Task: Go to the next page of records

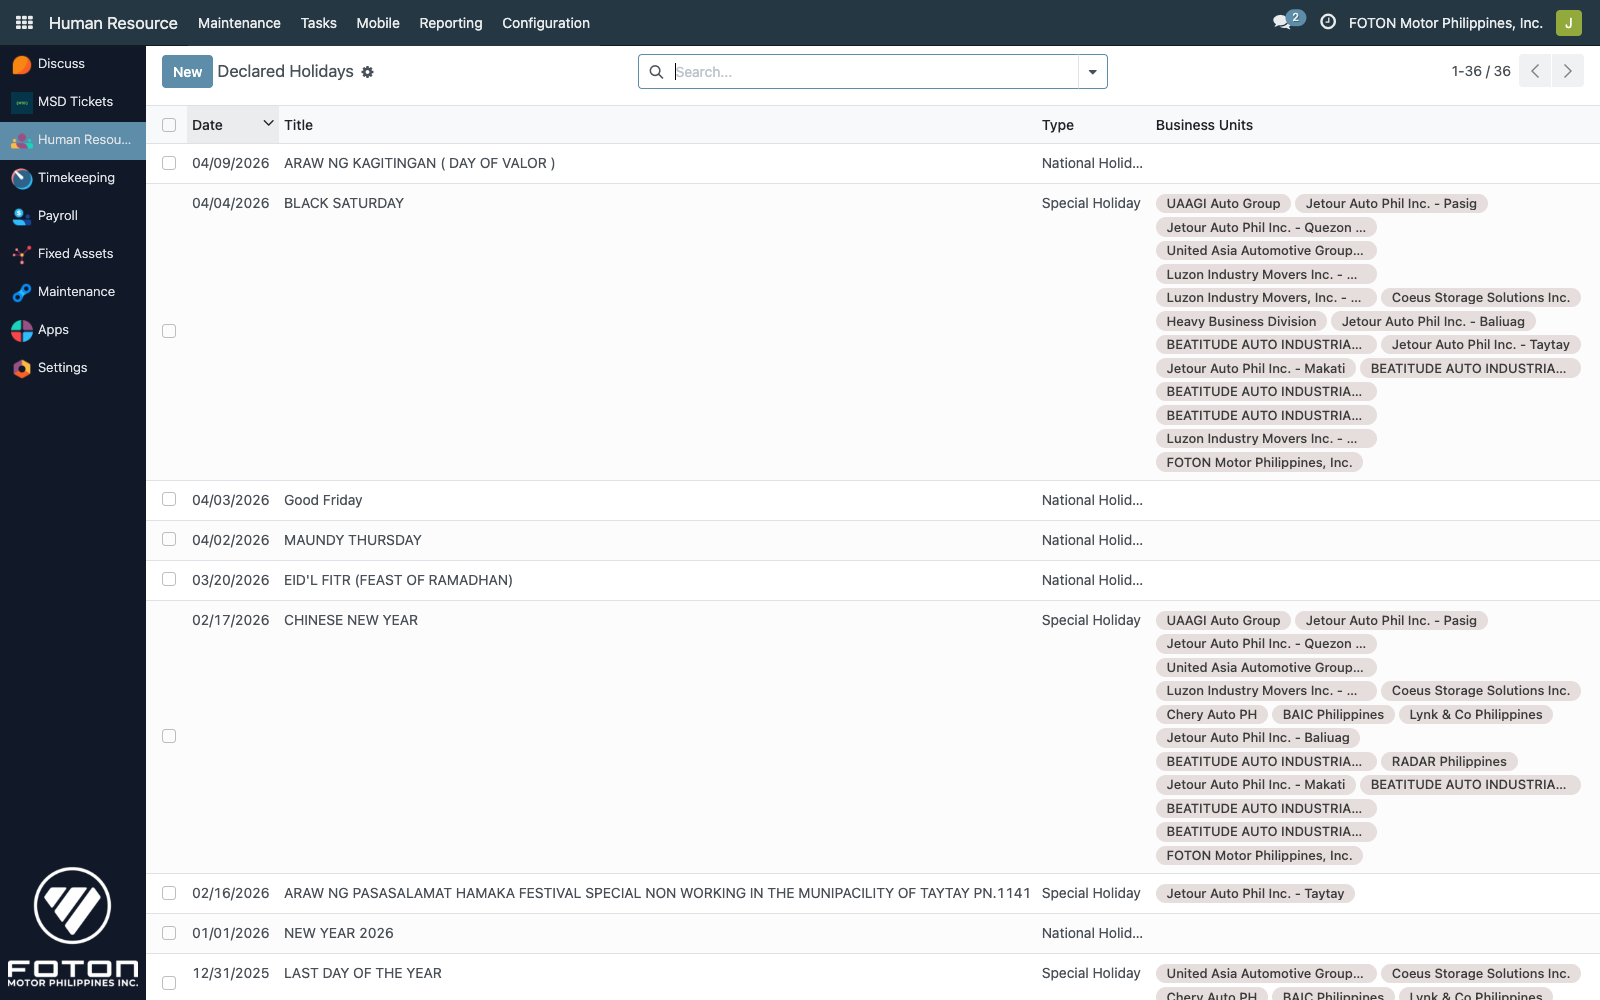Action: tap(1567, 71)
